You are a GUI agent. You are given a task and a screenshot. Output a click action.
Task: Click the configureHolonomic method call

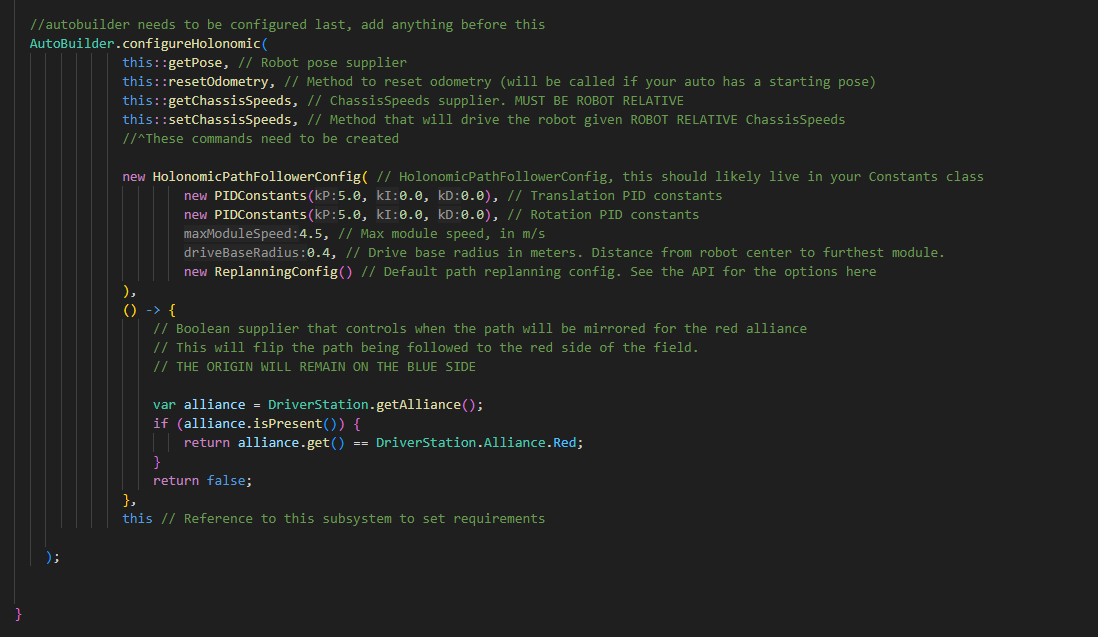coord(191,43)
